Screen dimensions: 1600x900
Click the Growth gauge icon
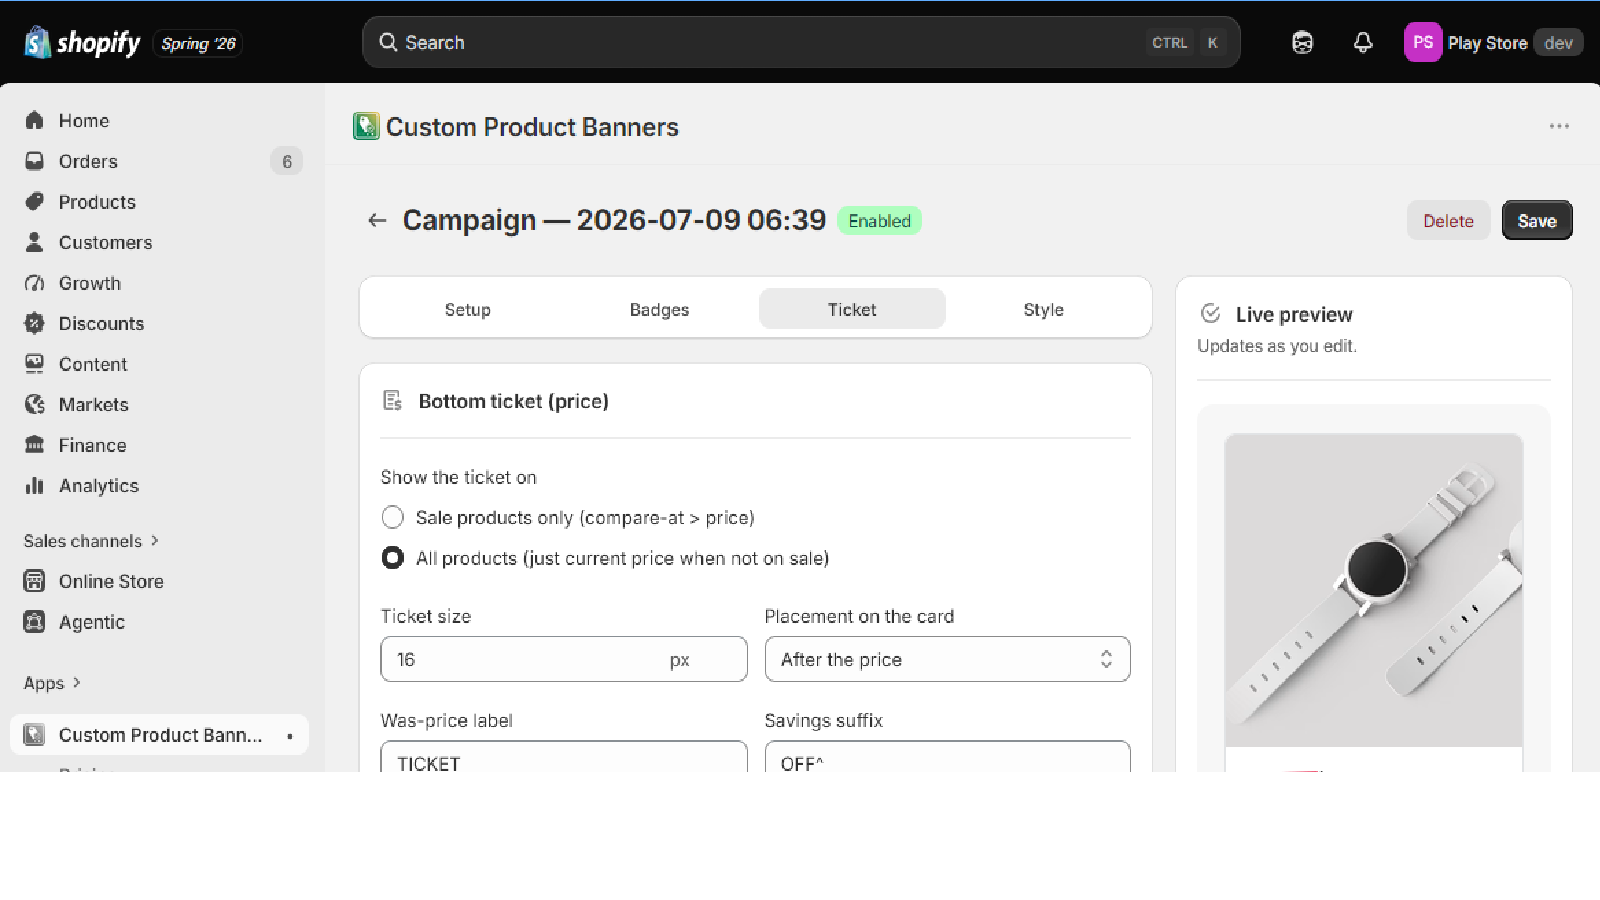pyautogui.click(x=35, y=283)
